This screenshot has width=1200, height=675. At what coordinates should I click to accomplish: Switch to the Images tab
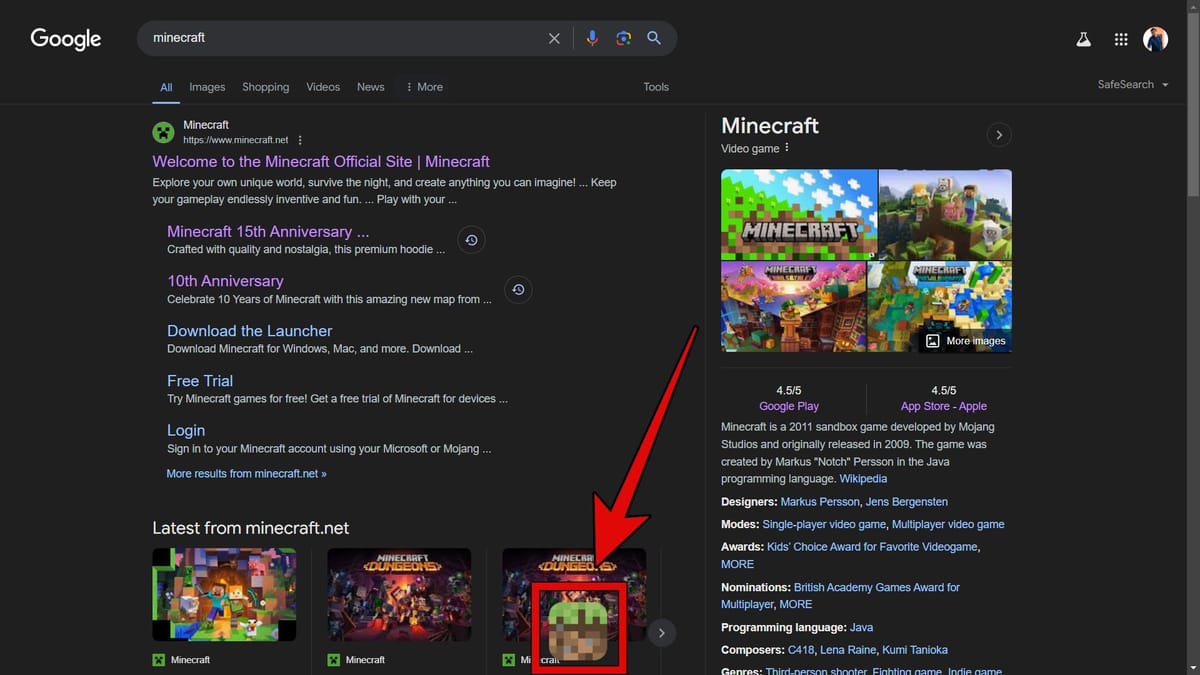tap(207, 87)
